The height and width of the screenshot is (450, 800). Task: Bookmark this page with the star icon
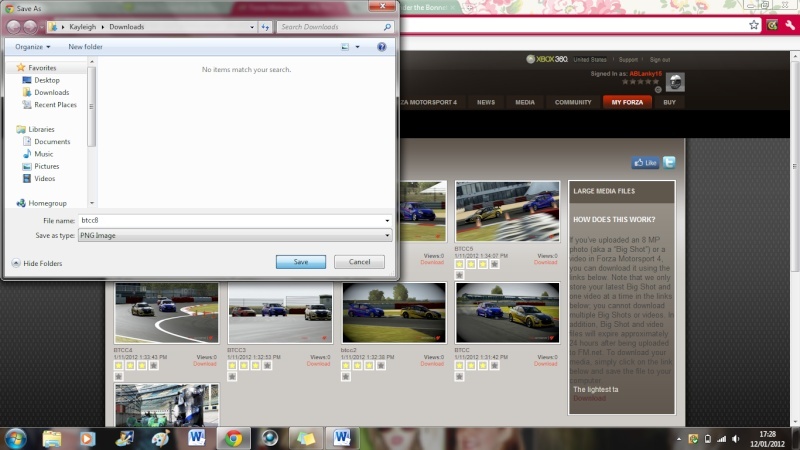pyautogui.click(x=754, y=25)
